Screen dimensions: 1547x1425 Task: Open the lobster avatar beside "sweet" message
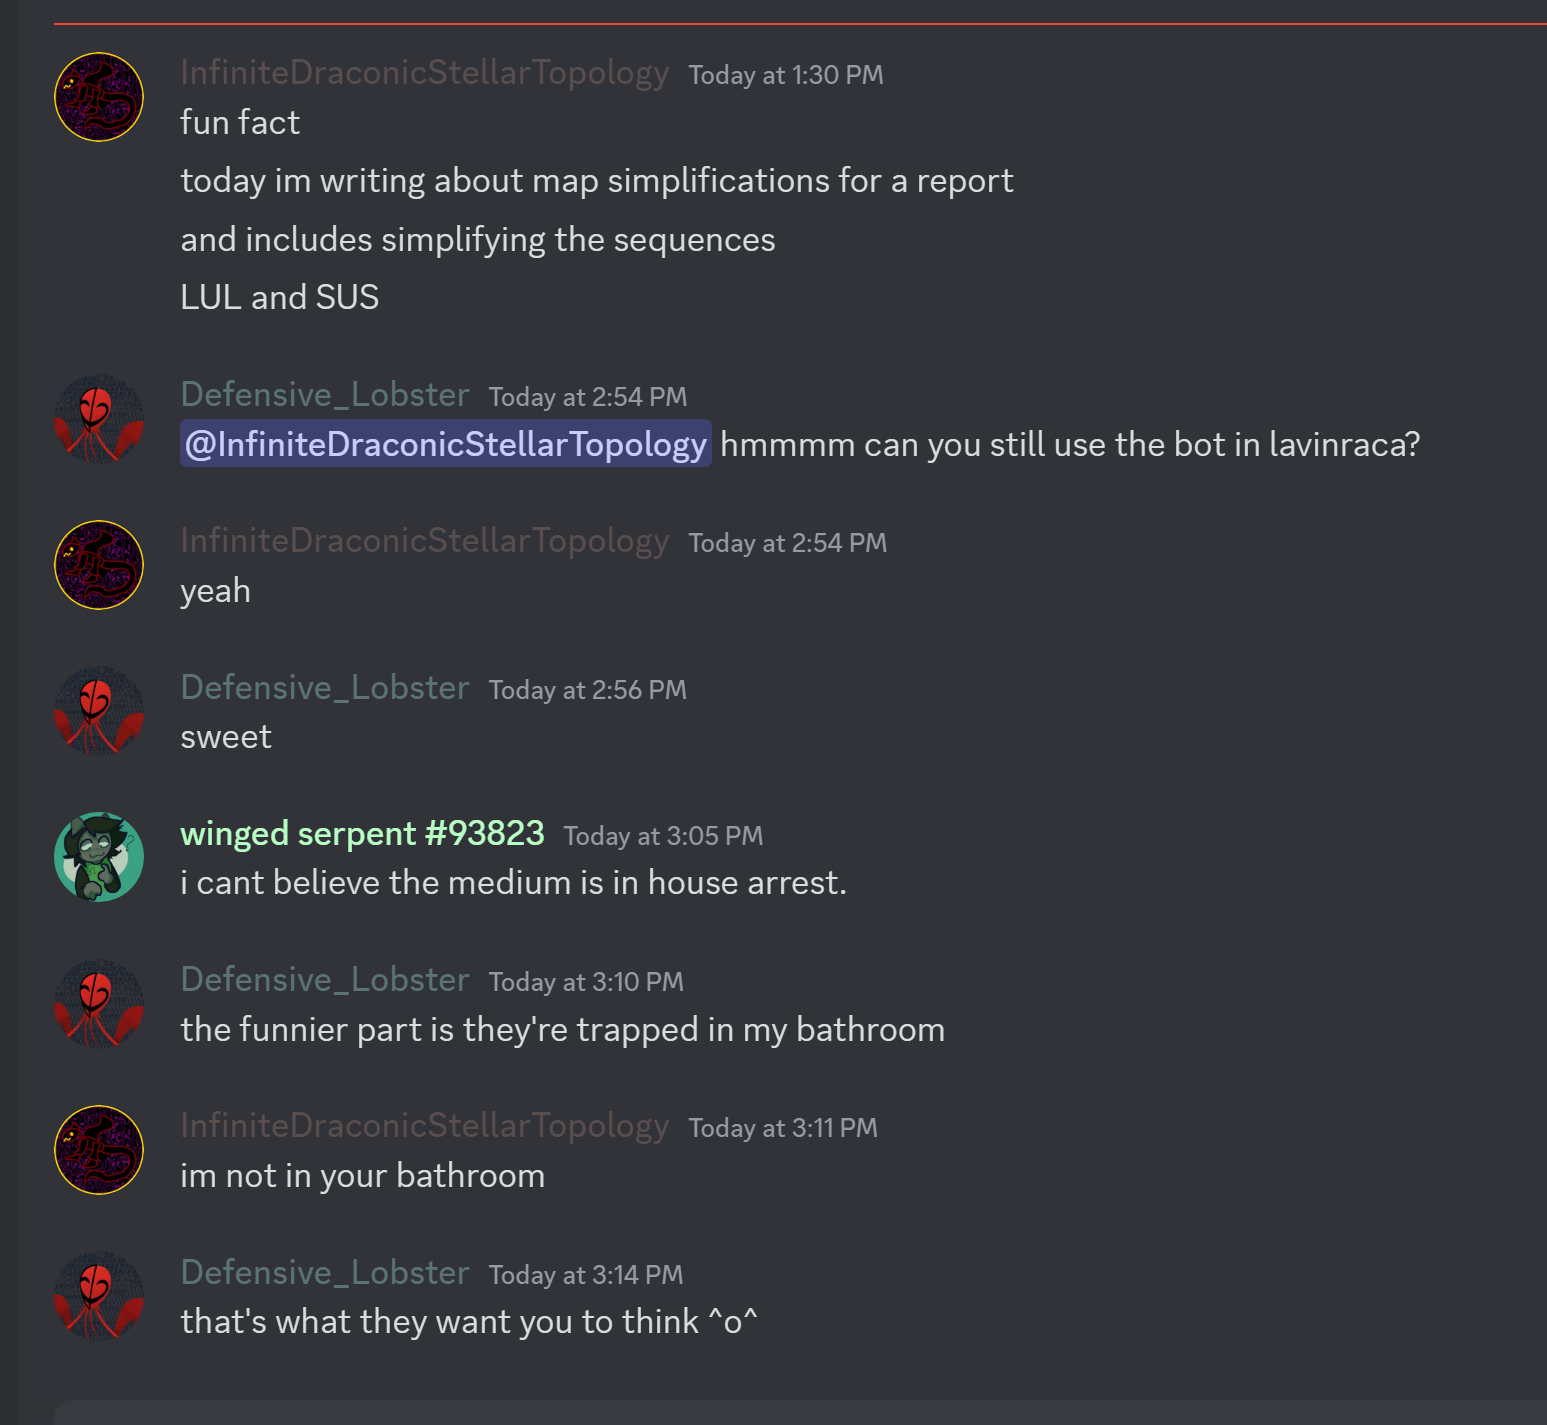pyautogui.click(x=99, y=711)
